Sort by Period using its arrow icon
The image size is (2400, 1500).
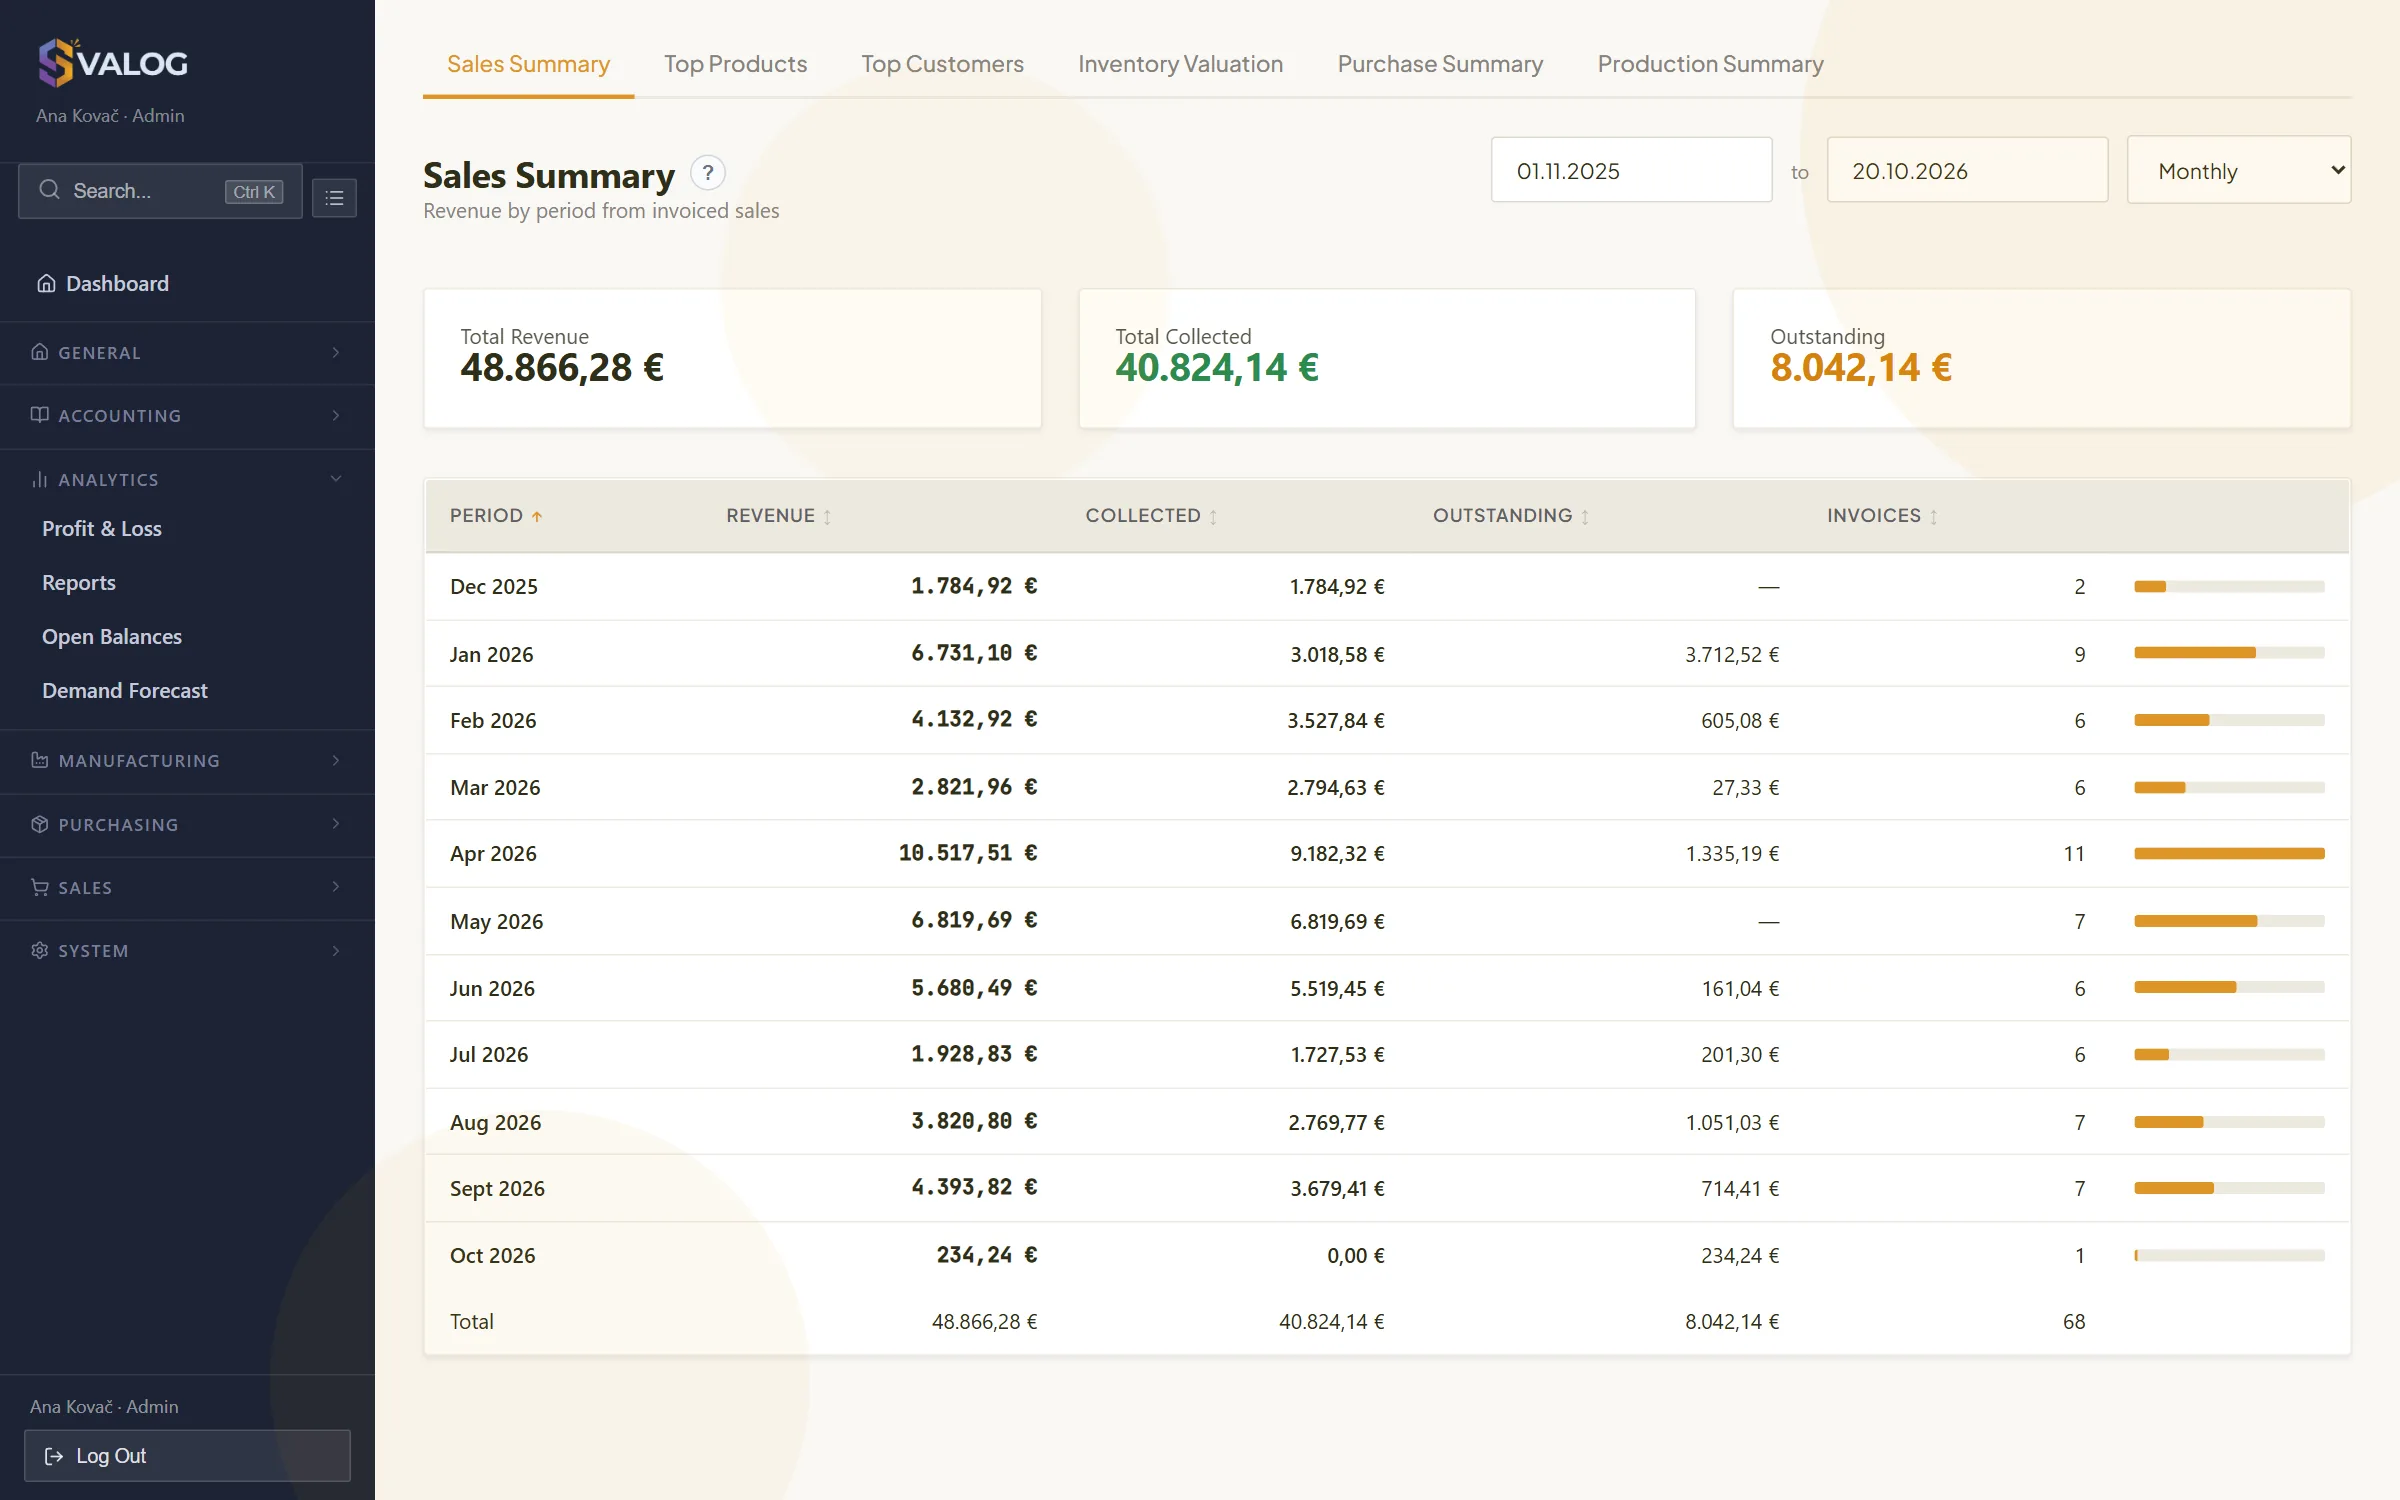[537, 516]
